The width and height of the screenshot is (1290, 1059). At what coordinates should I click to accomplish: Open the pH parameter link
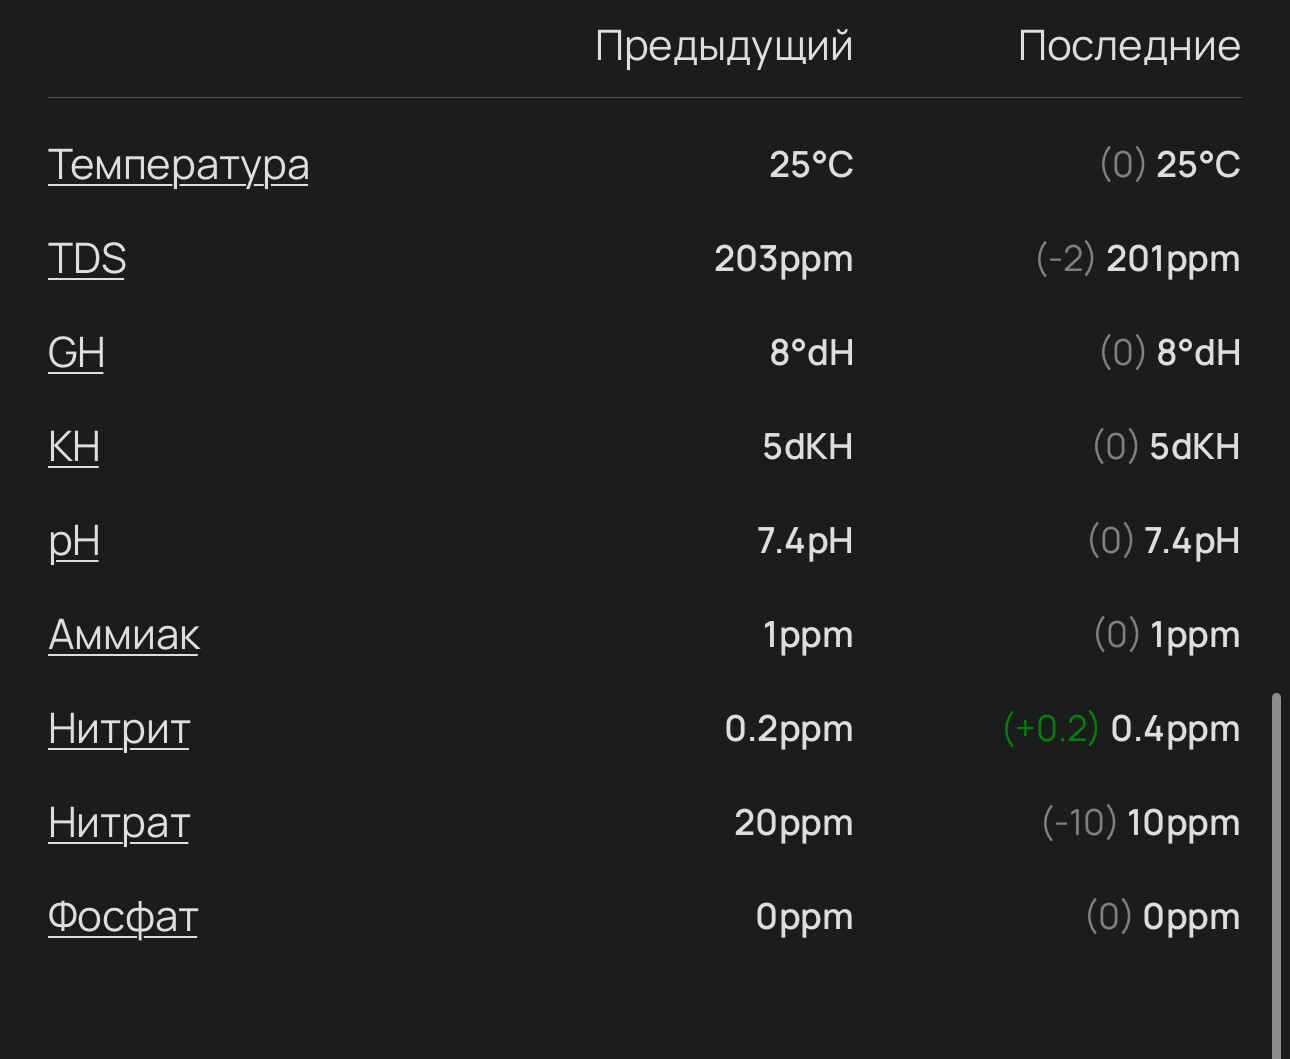coord(74,541)
